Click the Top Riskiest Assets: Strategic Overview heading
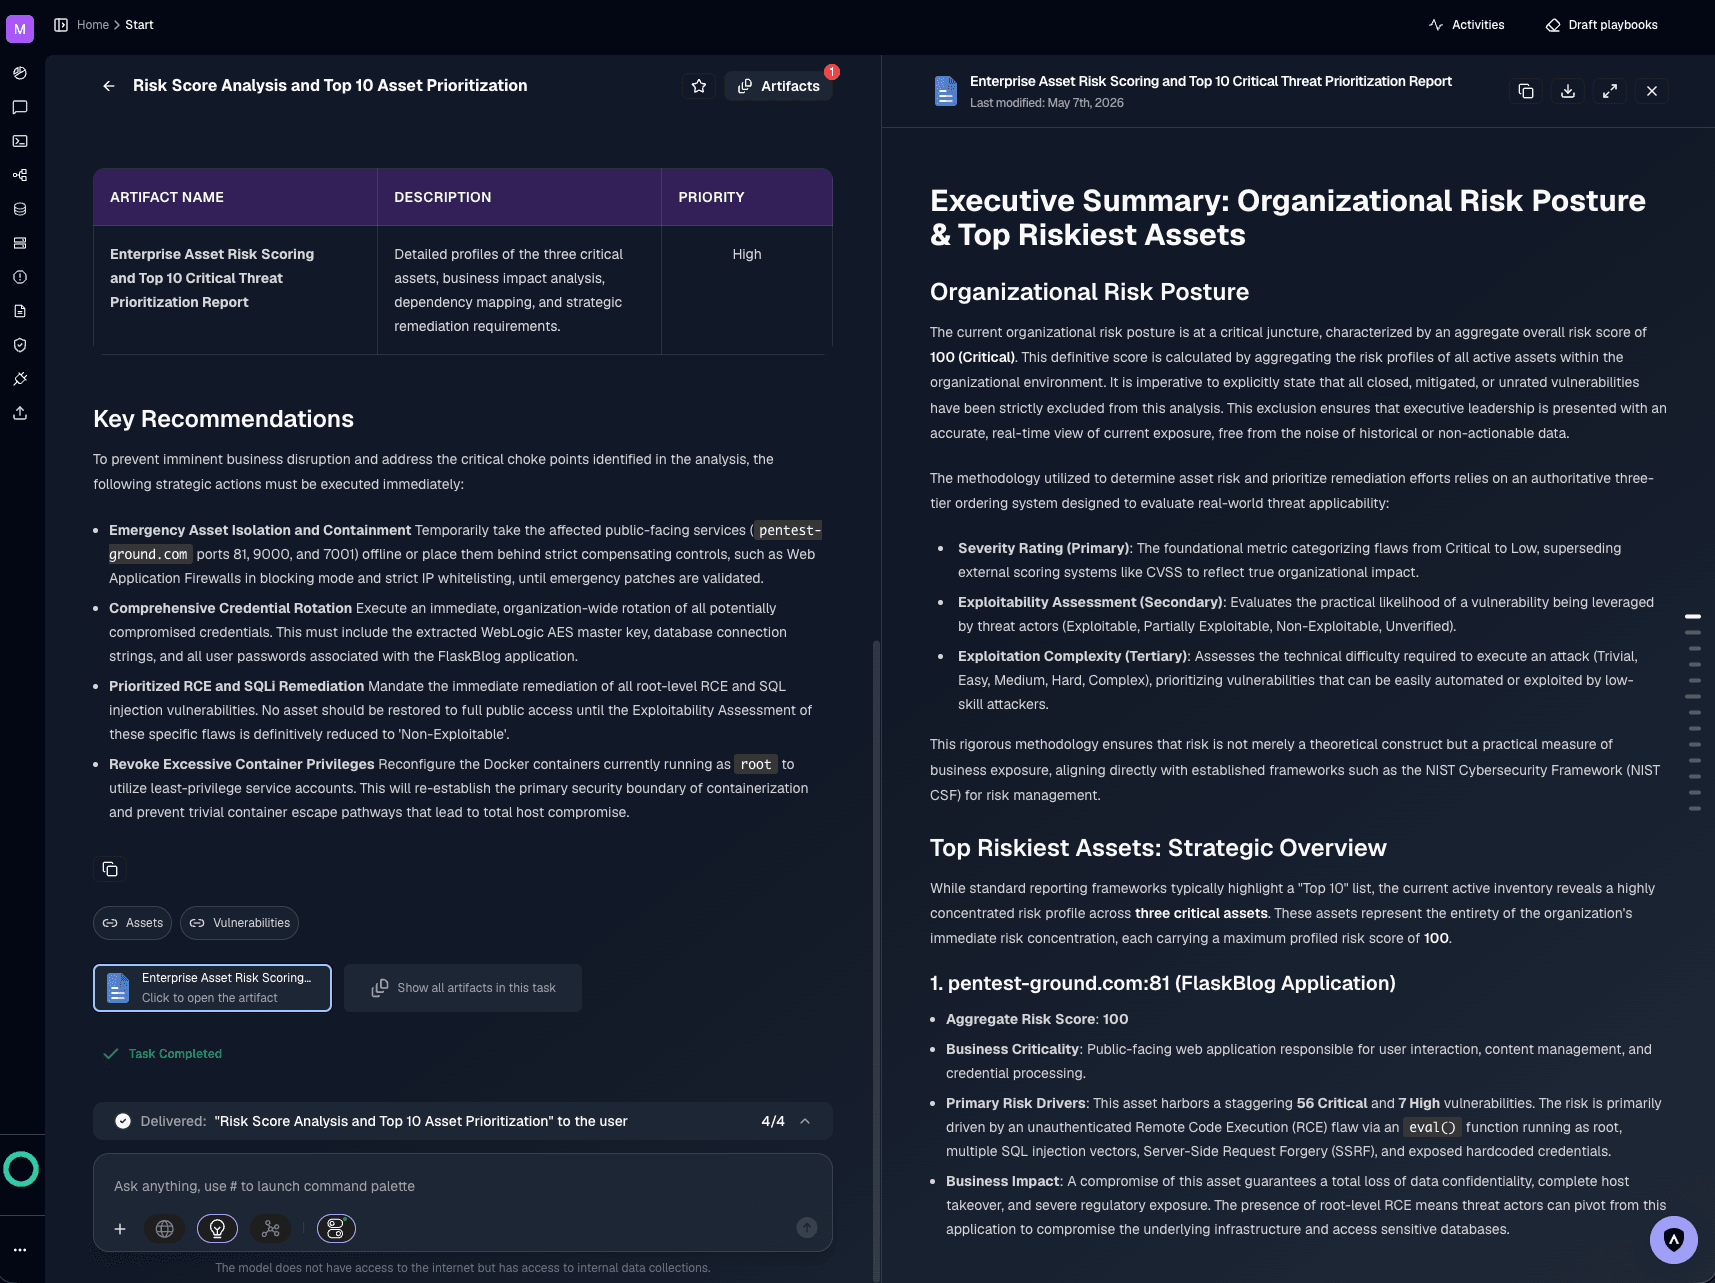 (1158, 848)
